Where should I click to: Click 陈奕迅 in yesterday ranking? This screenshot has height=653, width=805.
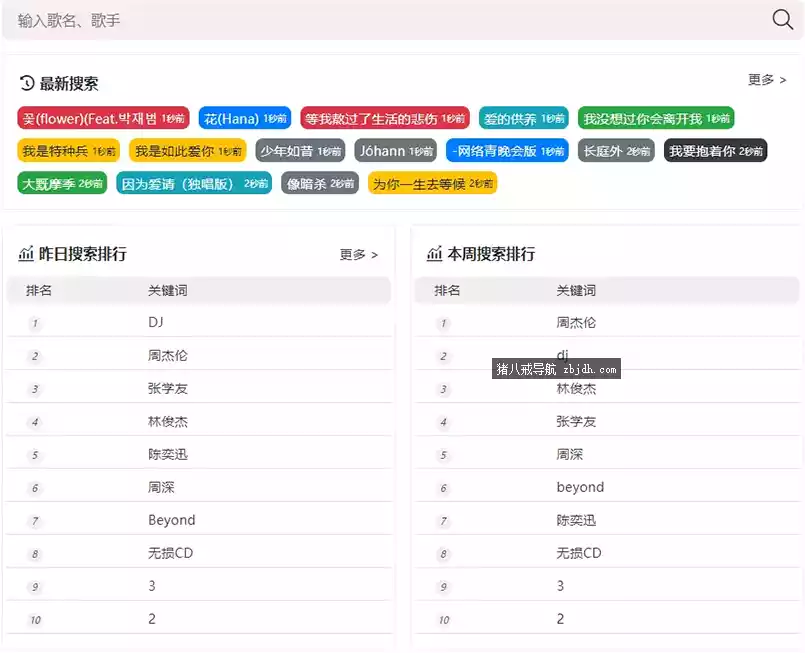click(x=168, y=454)
